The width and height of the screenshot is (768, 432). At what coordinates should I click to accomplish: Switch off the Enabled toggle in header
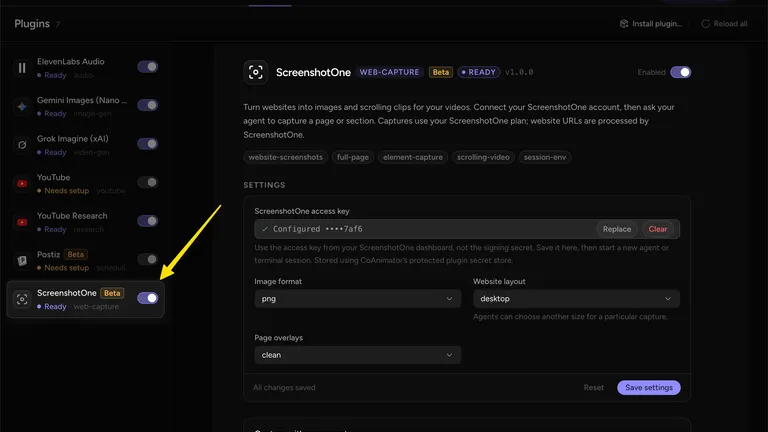pos(680,72)
